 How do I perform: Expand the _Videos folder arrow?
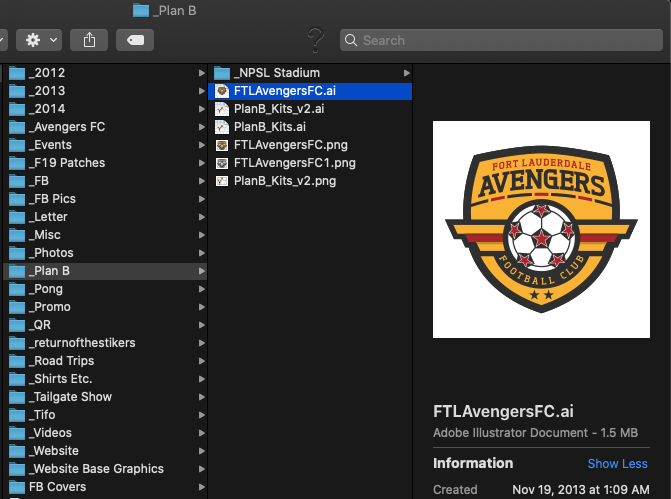pyautogui.click(x=202, y=433)
